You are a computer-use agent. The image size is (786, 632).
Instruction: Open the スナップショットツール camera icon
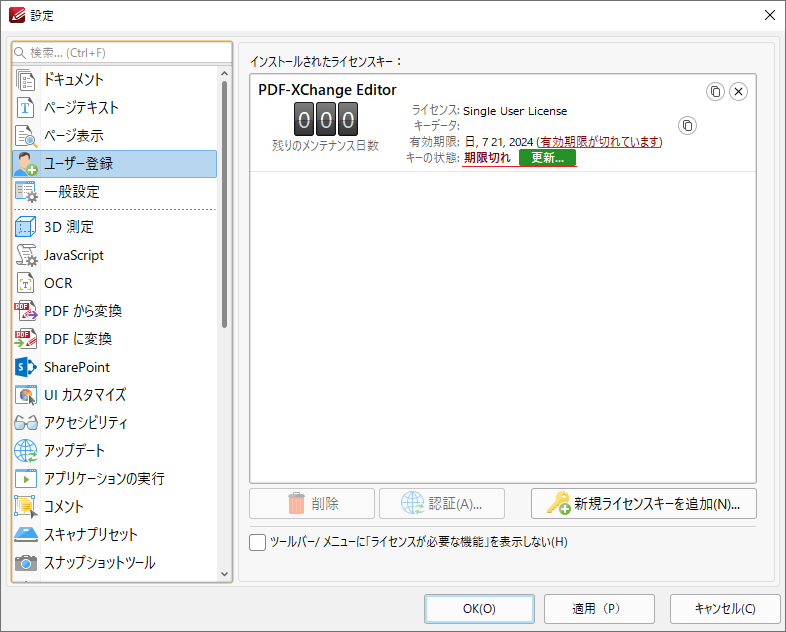(x=26, y=562)
